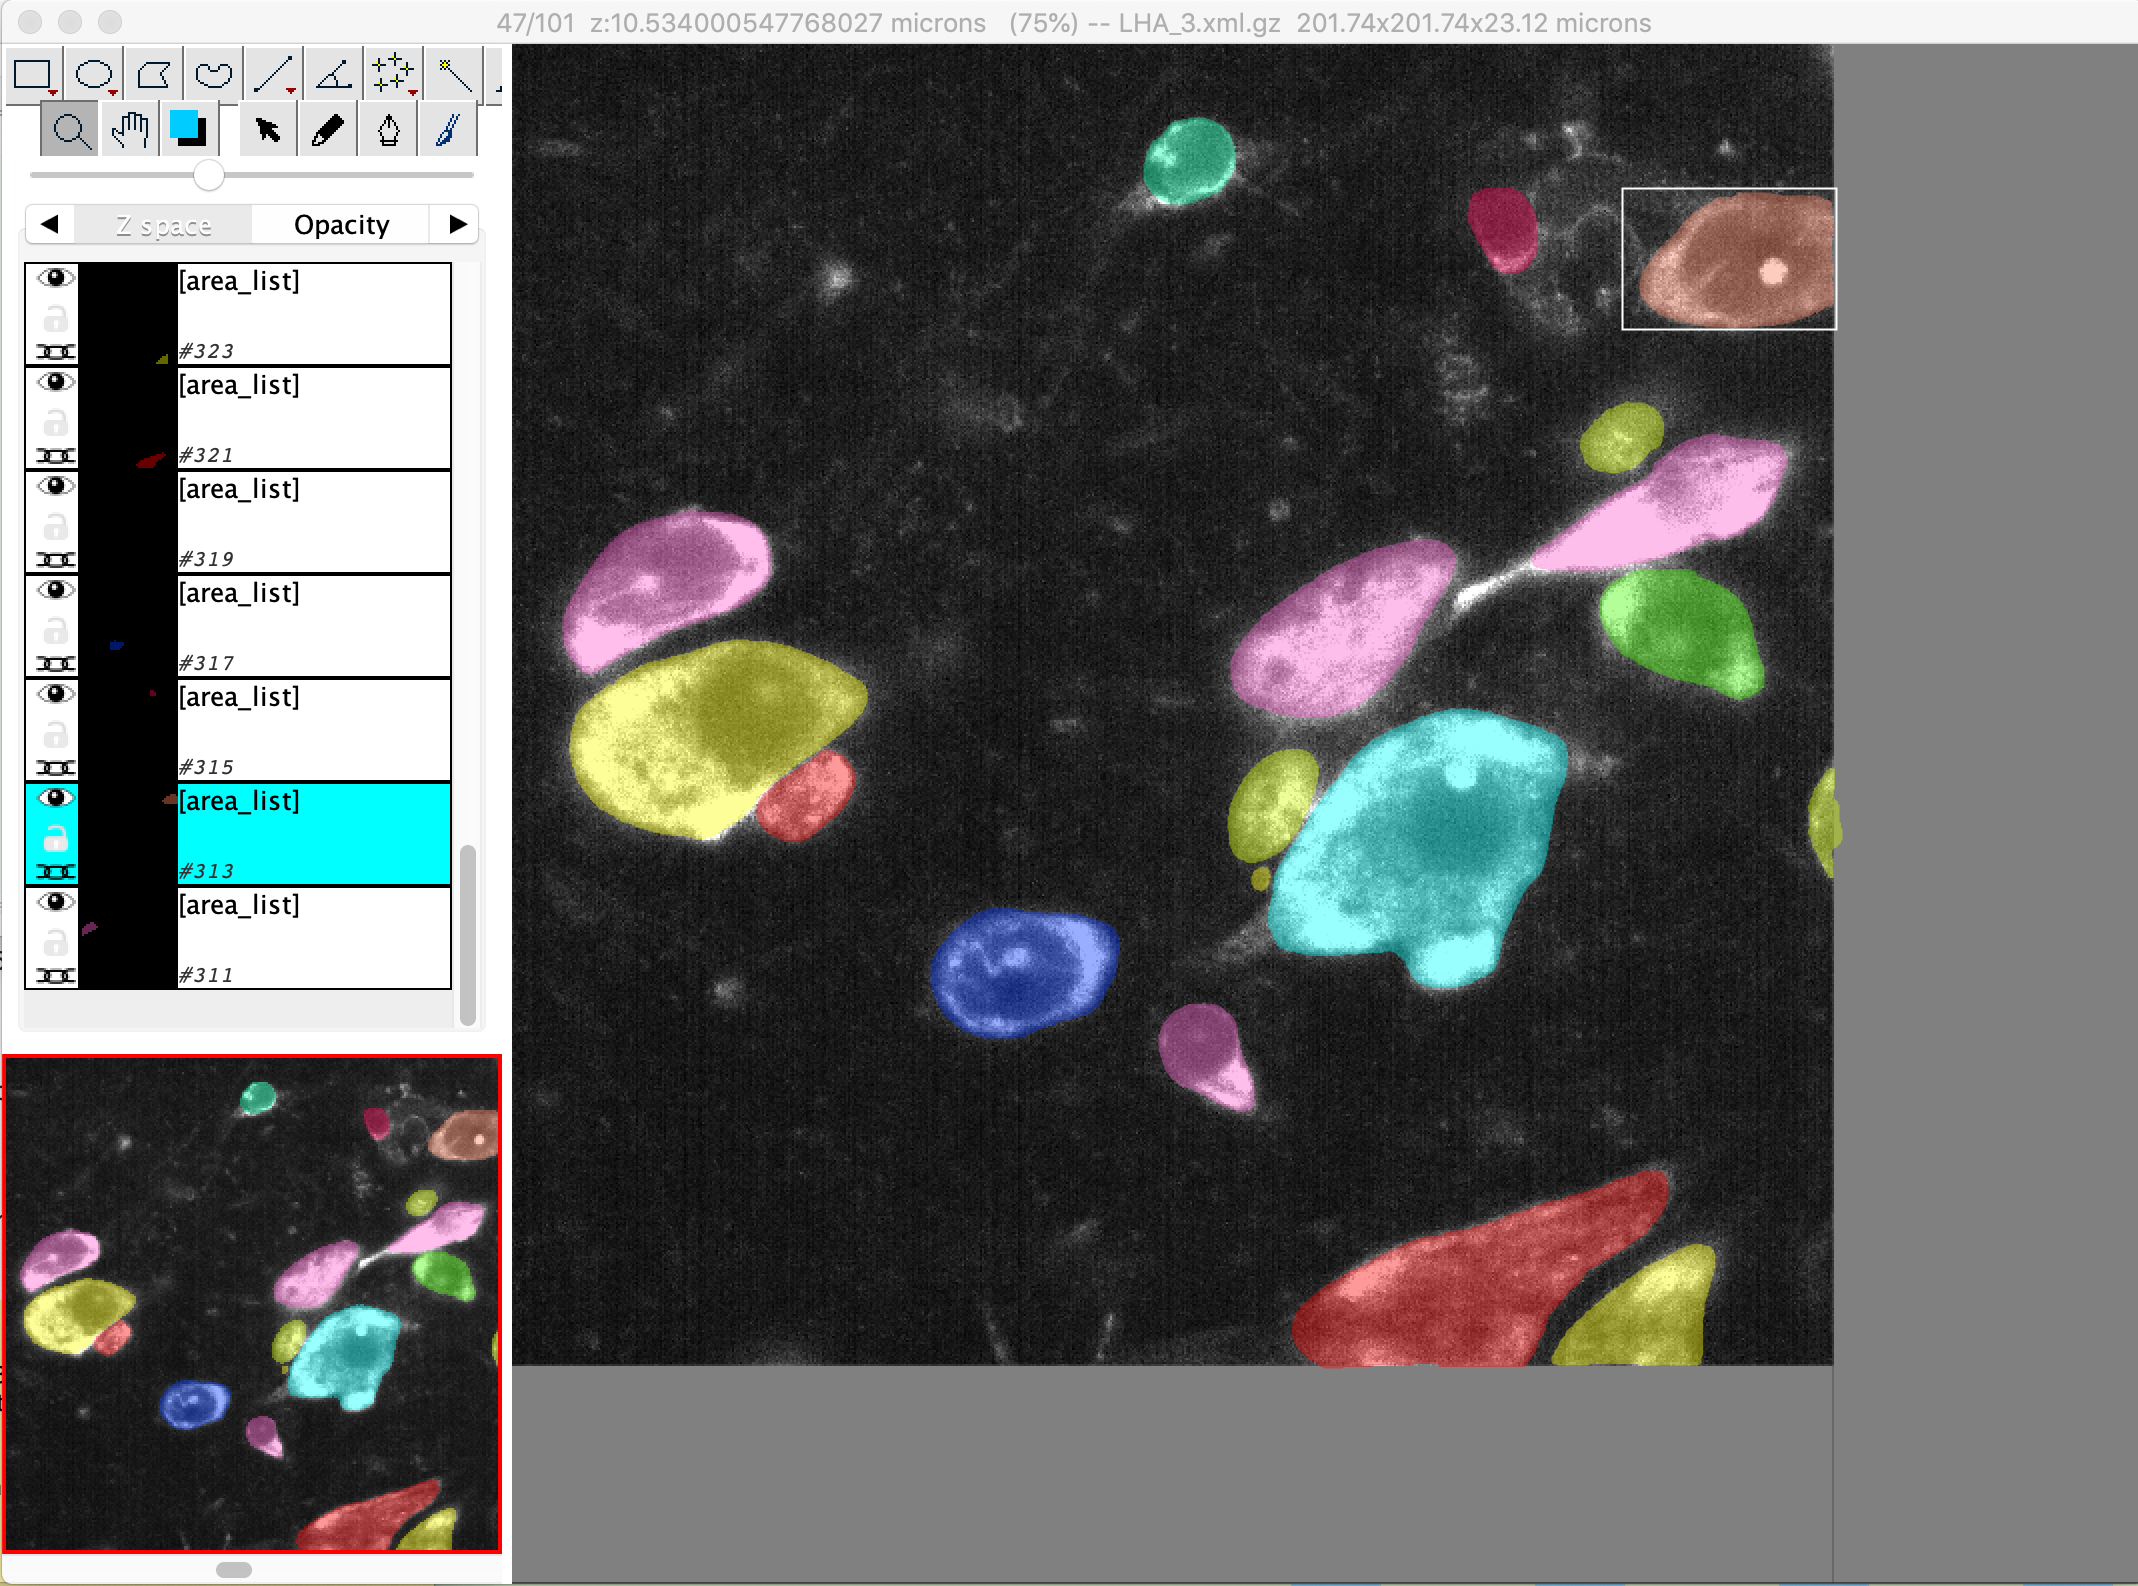Activate the Magnifying glass zoom tool
The width and height of the screenshot is (2138, 1586).
pyautogui.click(x=69, y=131)
